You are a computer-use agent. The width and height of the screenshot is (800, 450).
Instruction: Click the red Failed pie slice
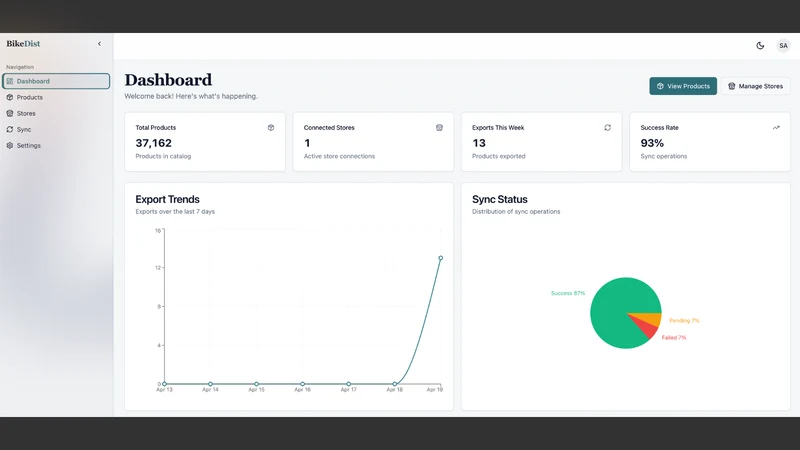tap(648, 329)
